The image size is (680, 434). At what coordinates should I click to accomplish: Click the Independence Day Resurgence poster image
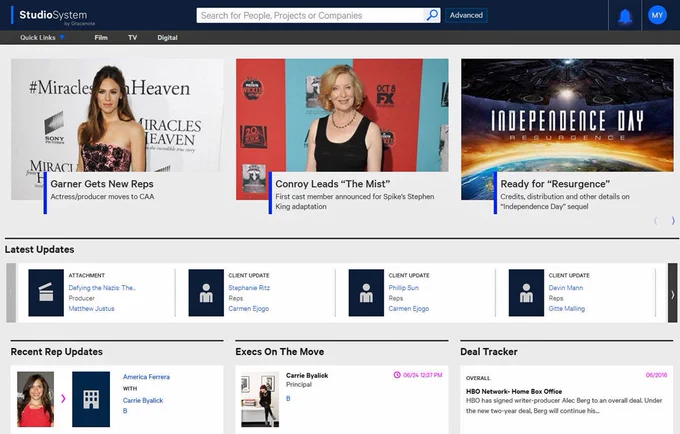567,115
